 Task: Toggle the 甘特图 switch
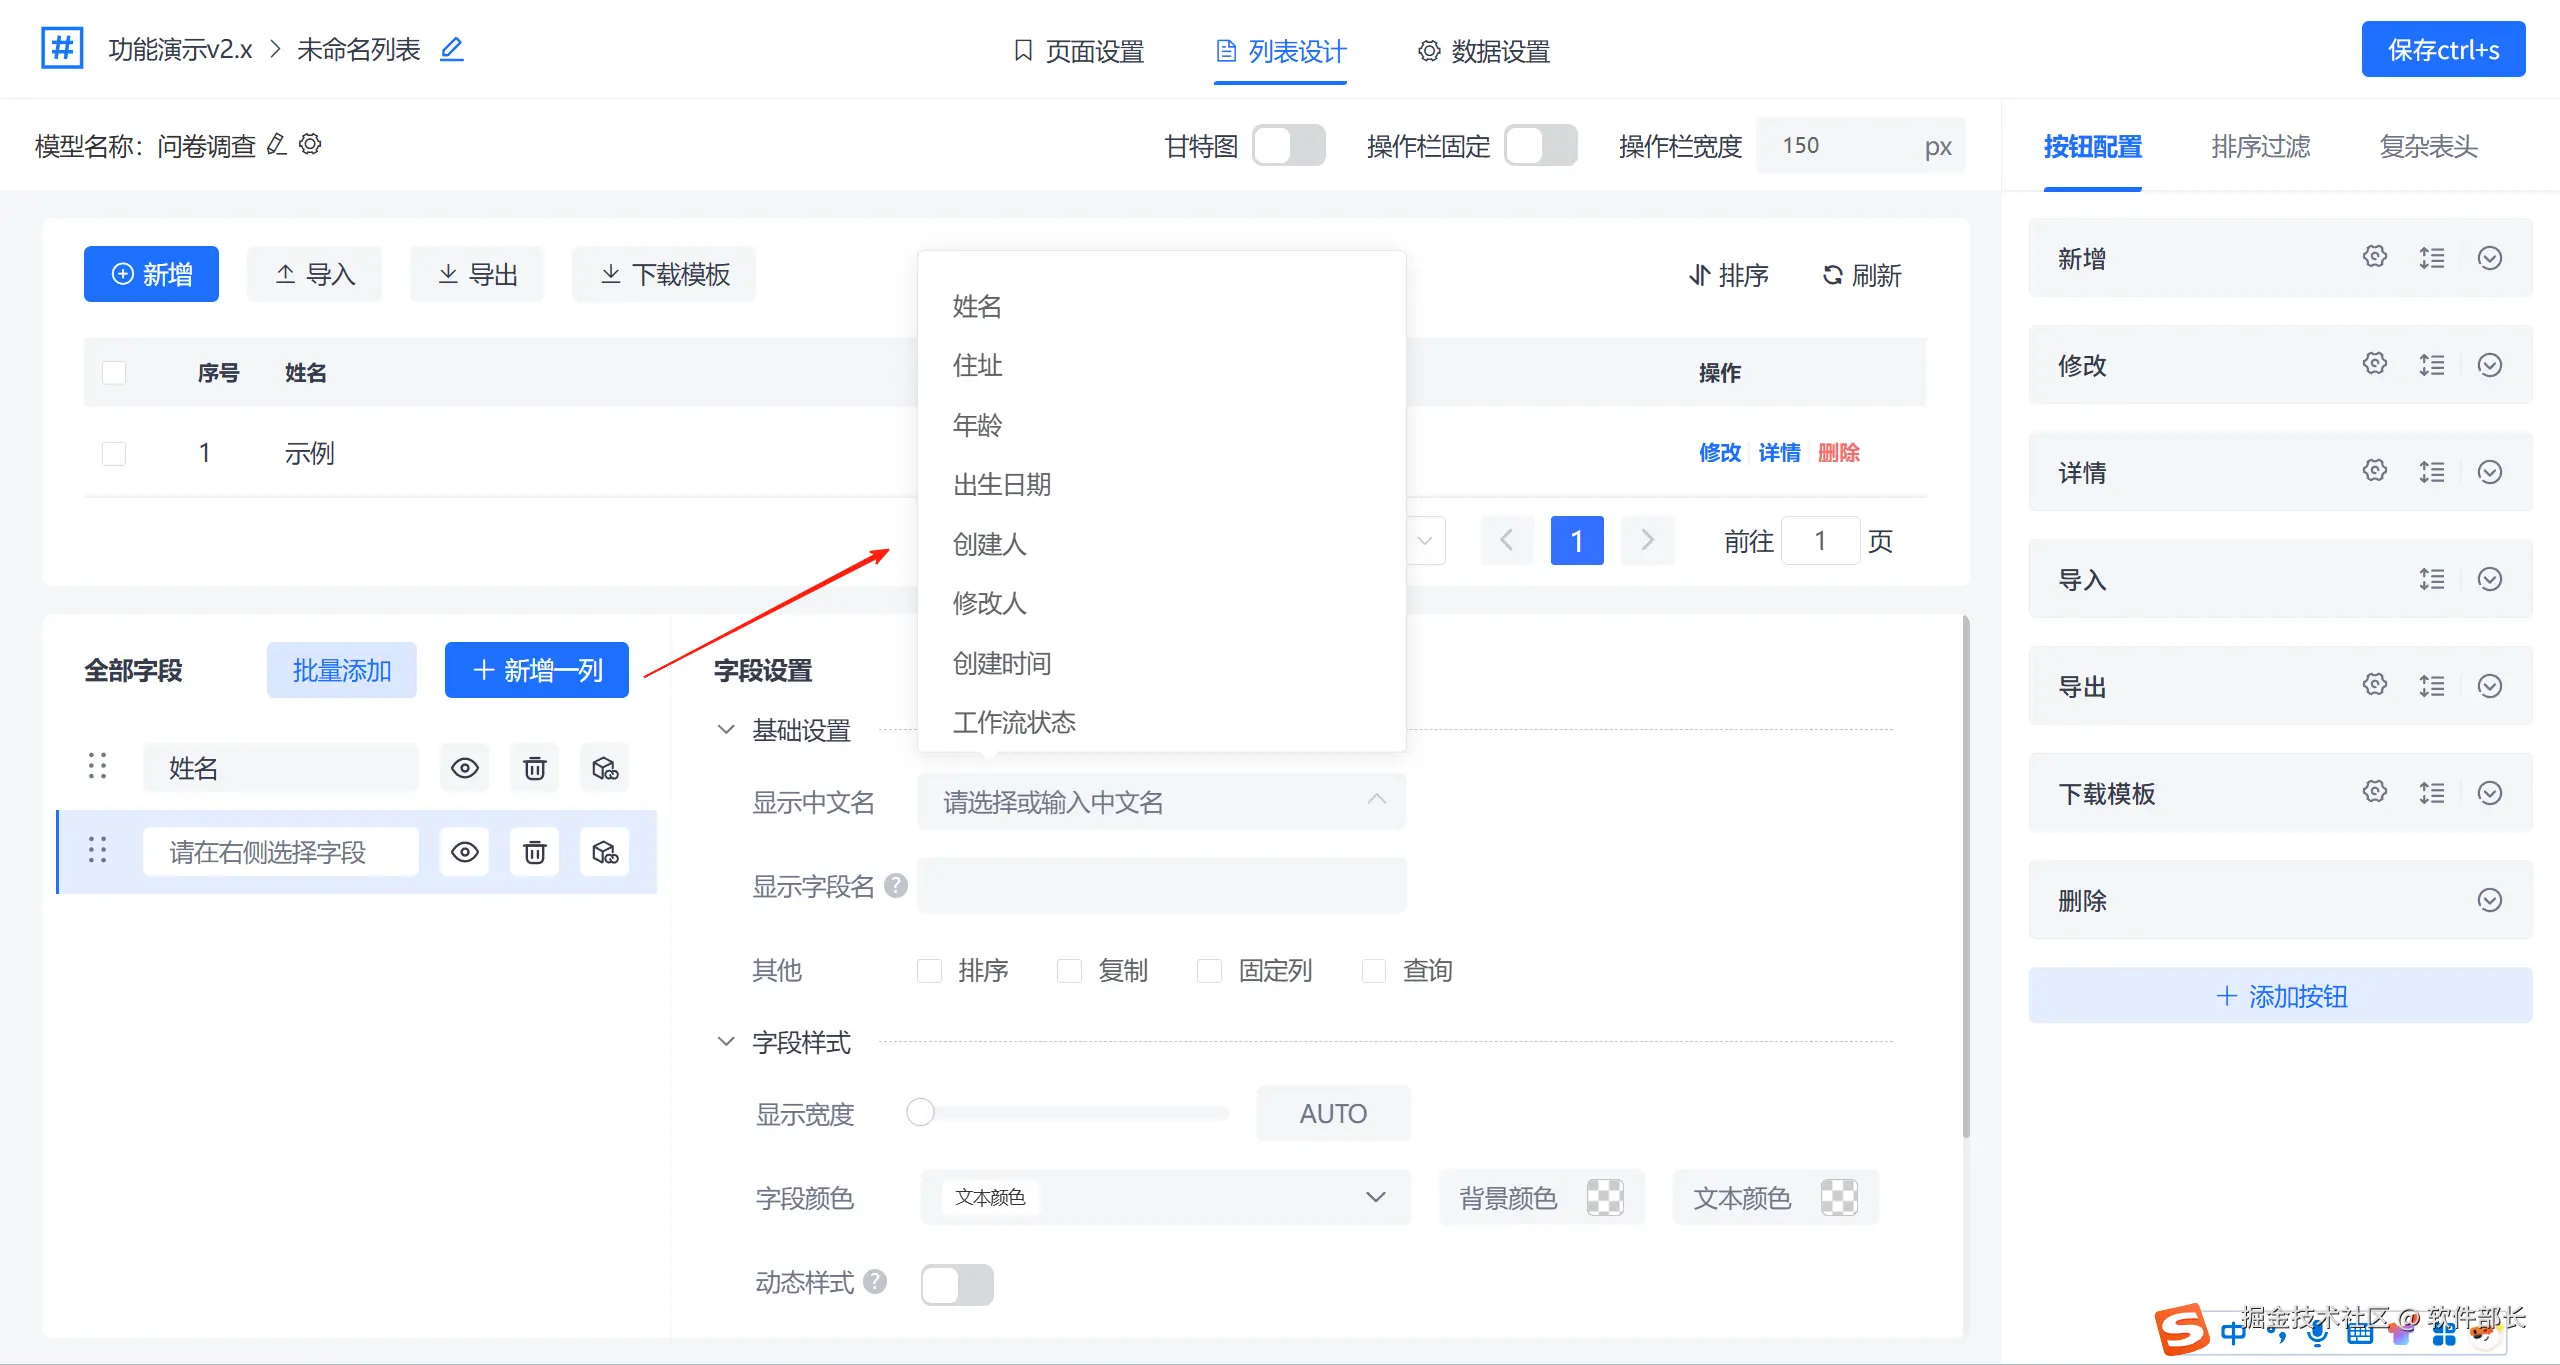coord(1288,146)
